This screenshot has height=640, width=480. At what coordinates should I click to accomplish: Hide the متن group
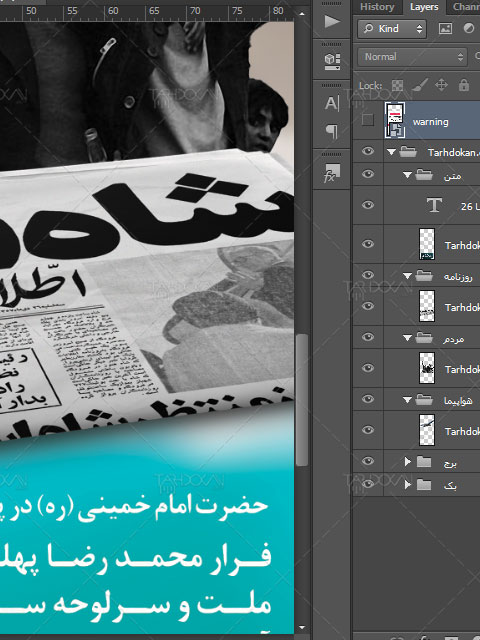pyautogui.click(x=368, y=174)
